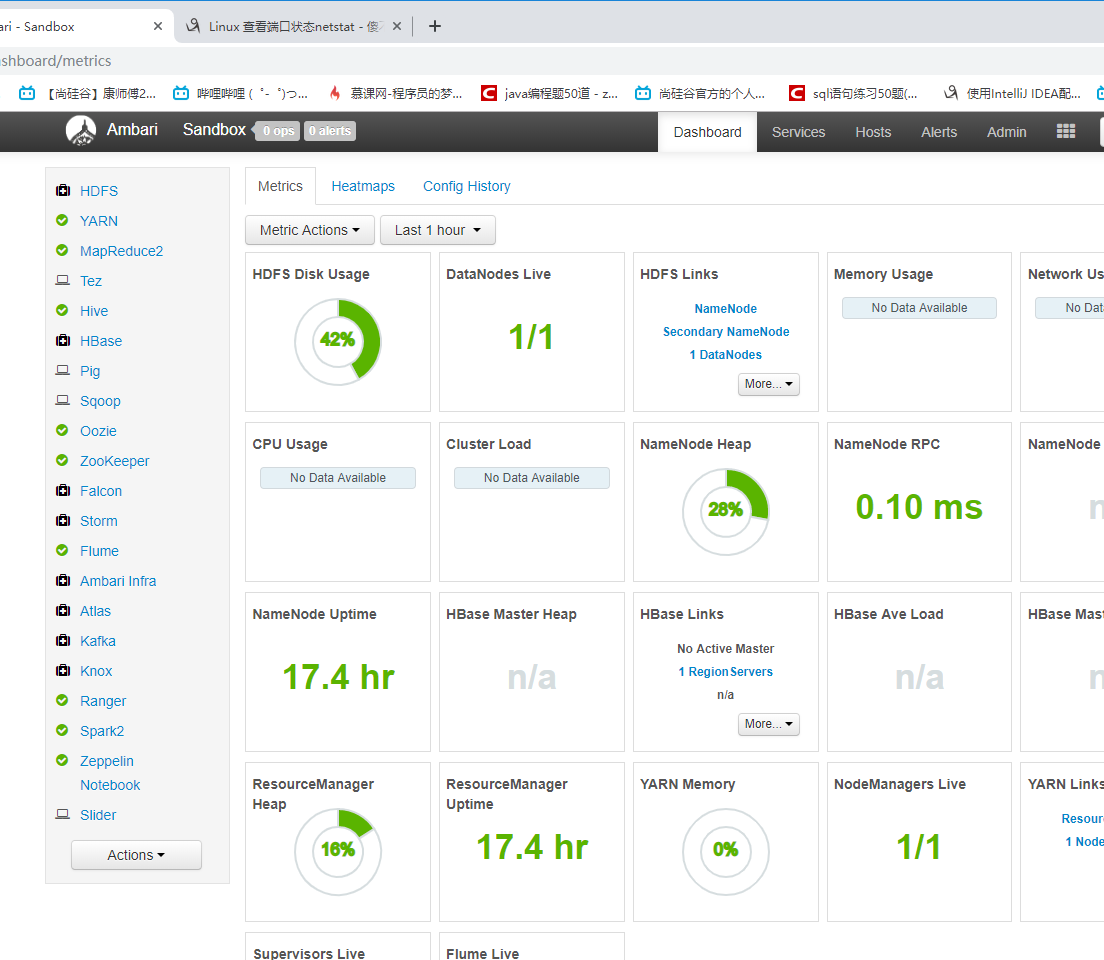This screenshot has width=1104, height=960.
Task: Open a new browser tab with plus
Action: point(435,26)
